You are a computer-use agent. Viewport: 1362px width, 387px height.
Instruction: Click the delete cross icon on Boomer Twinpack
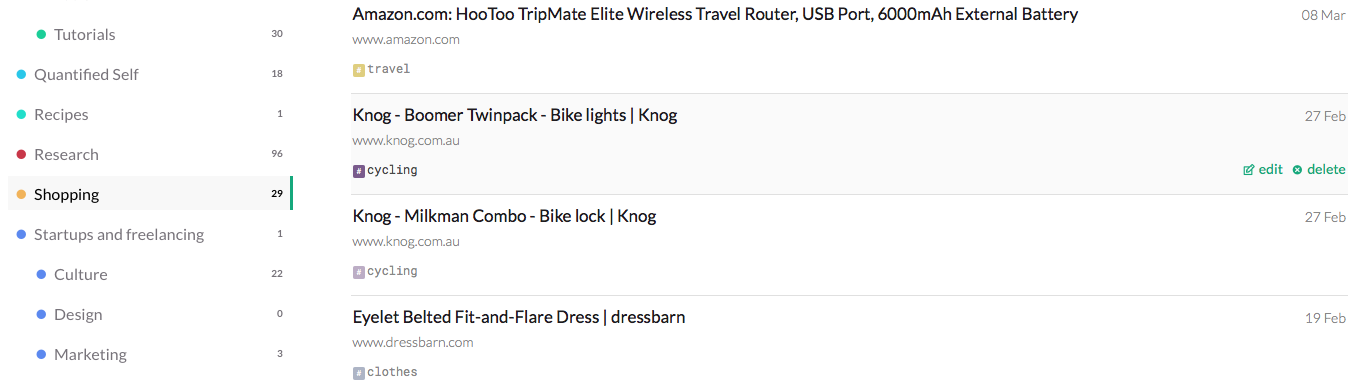1297,170
